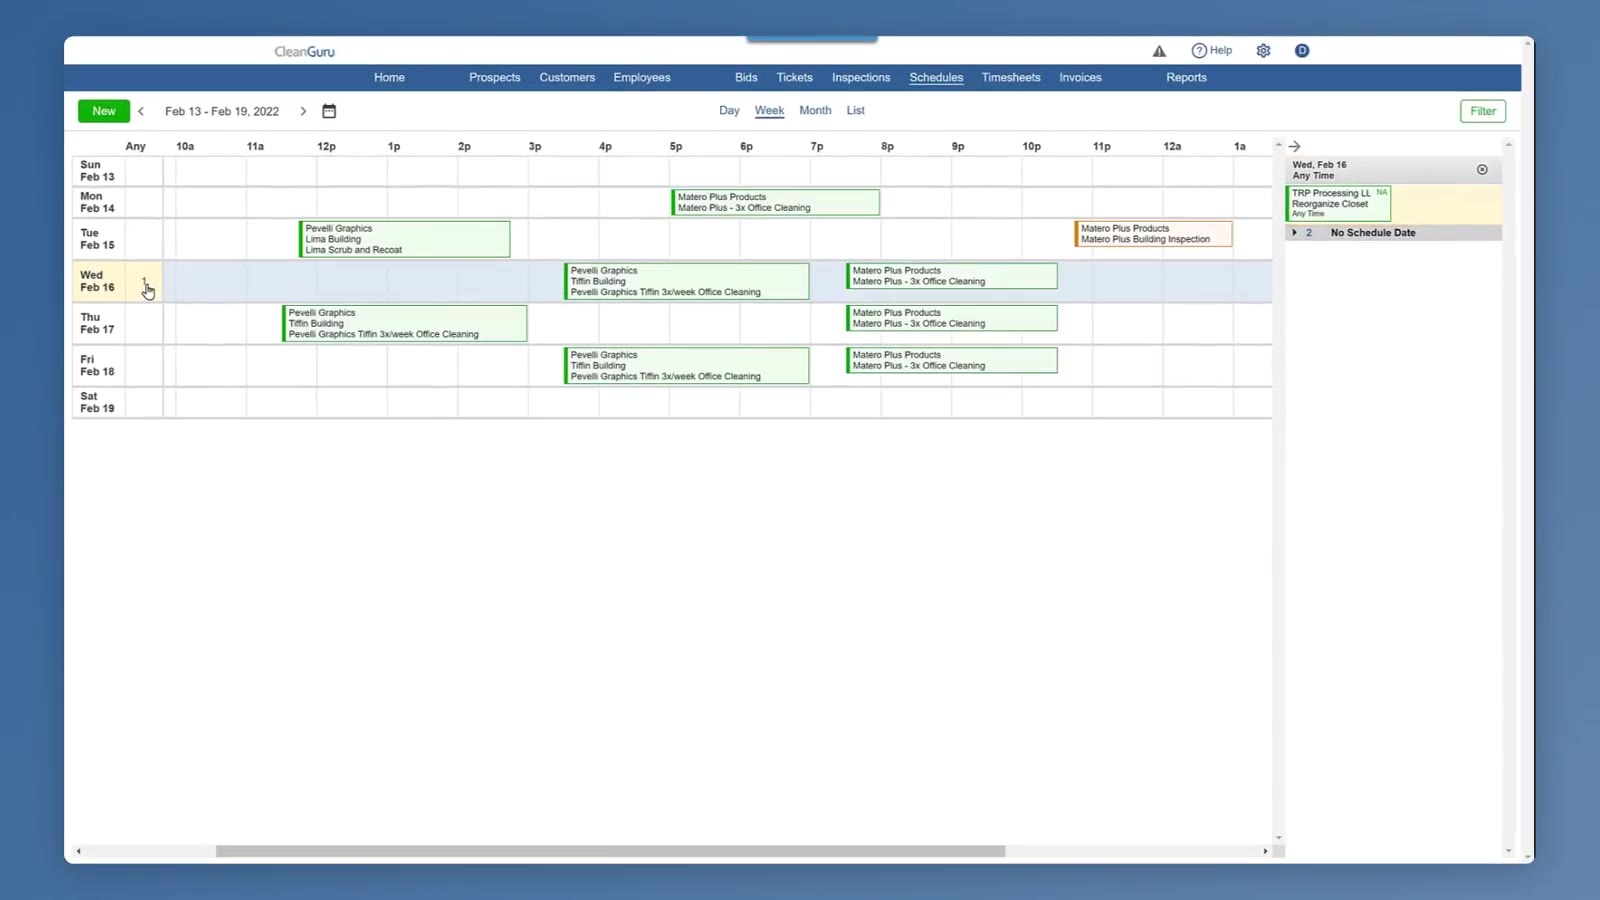Go to previous week arrow
Screen dimensions: 1600x900
[x=141, y=111]
